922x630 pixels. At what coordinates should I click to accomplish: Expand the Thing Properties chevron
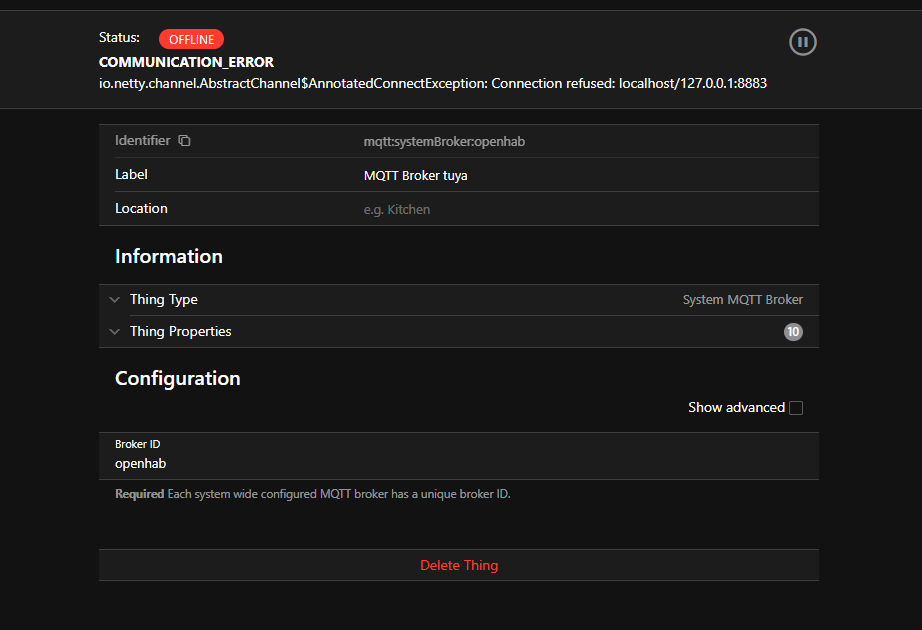[115, 332]
